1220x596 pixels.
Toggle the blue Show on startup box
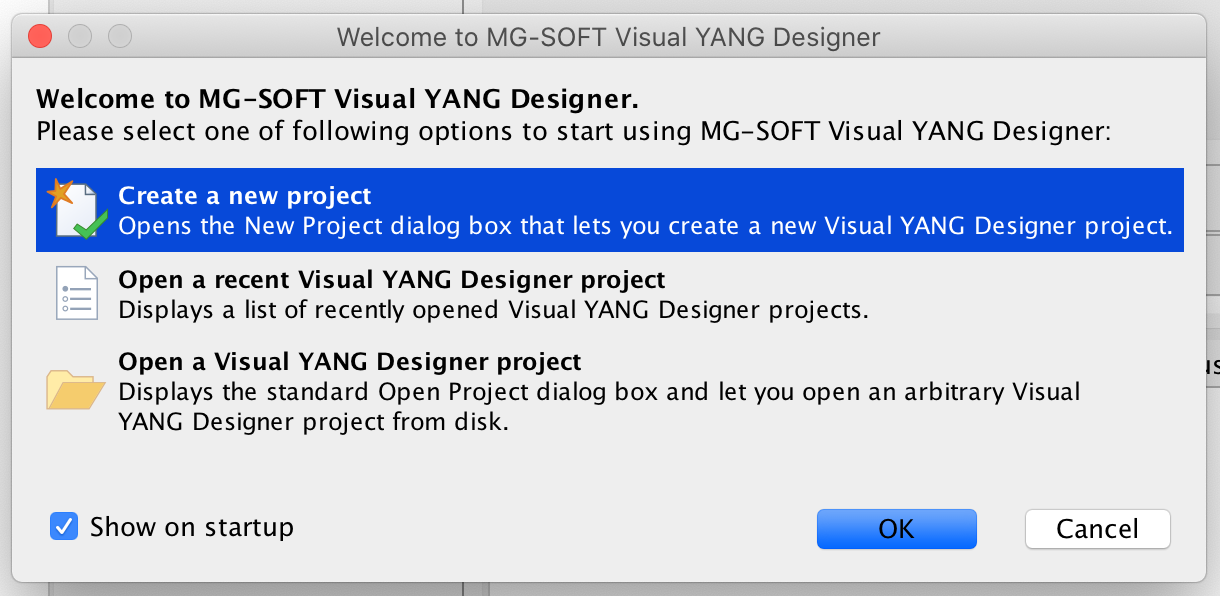pyautogui.click(x=63, y=525)
